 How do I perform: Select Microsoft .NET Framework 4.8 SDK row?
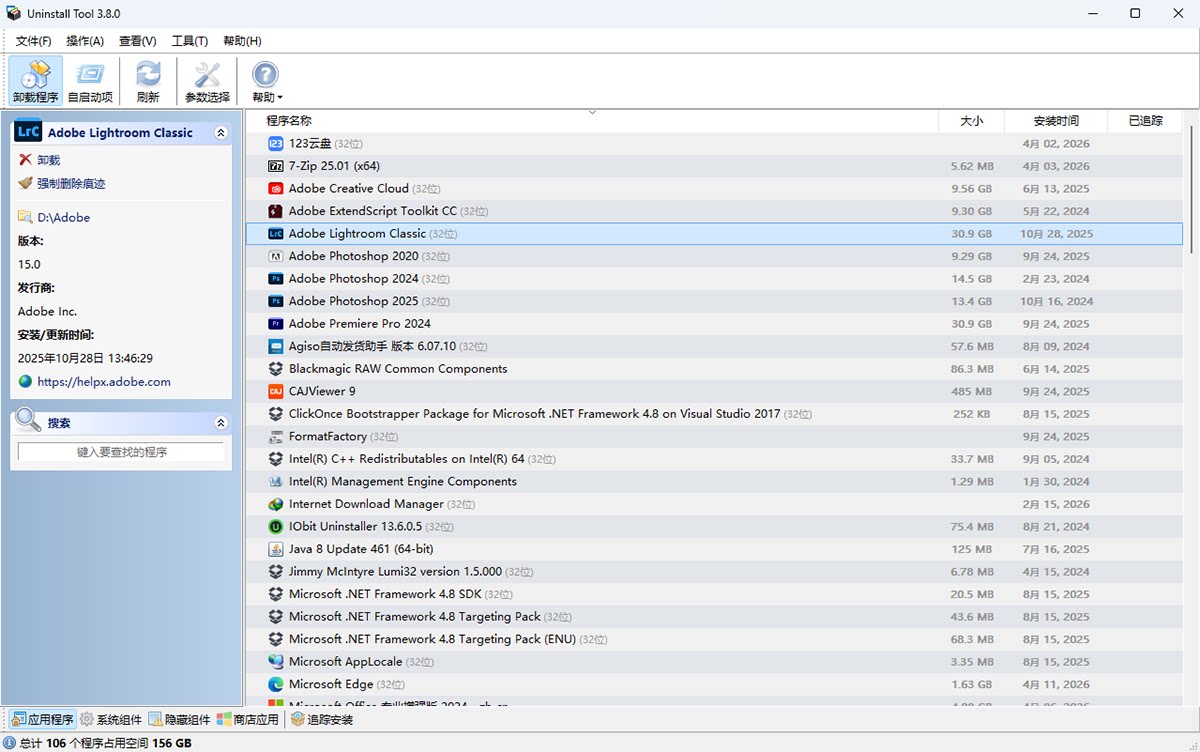[x=714, y=594]
